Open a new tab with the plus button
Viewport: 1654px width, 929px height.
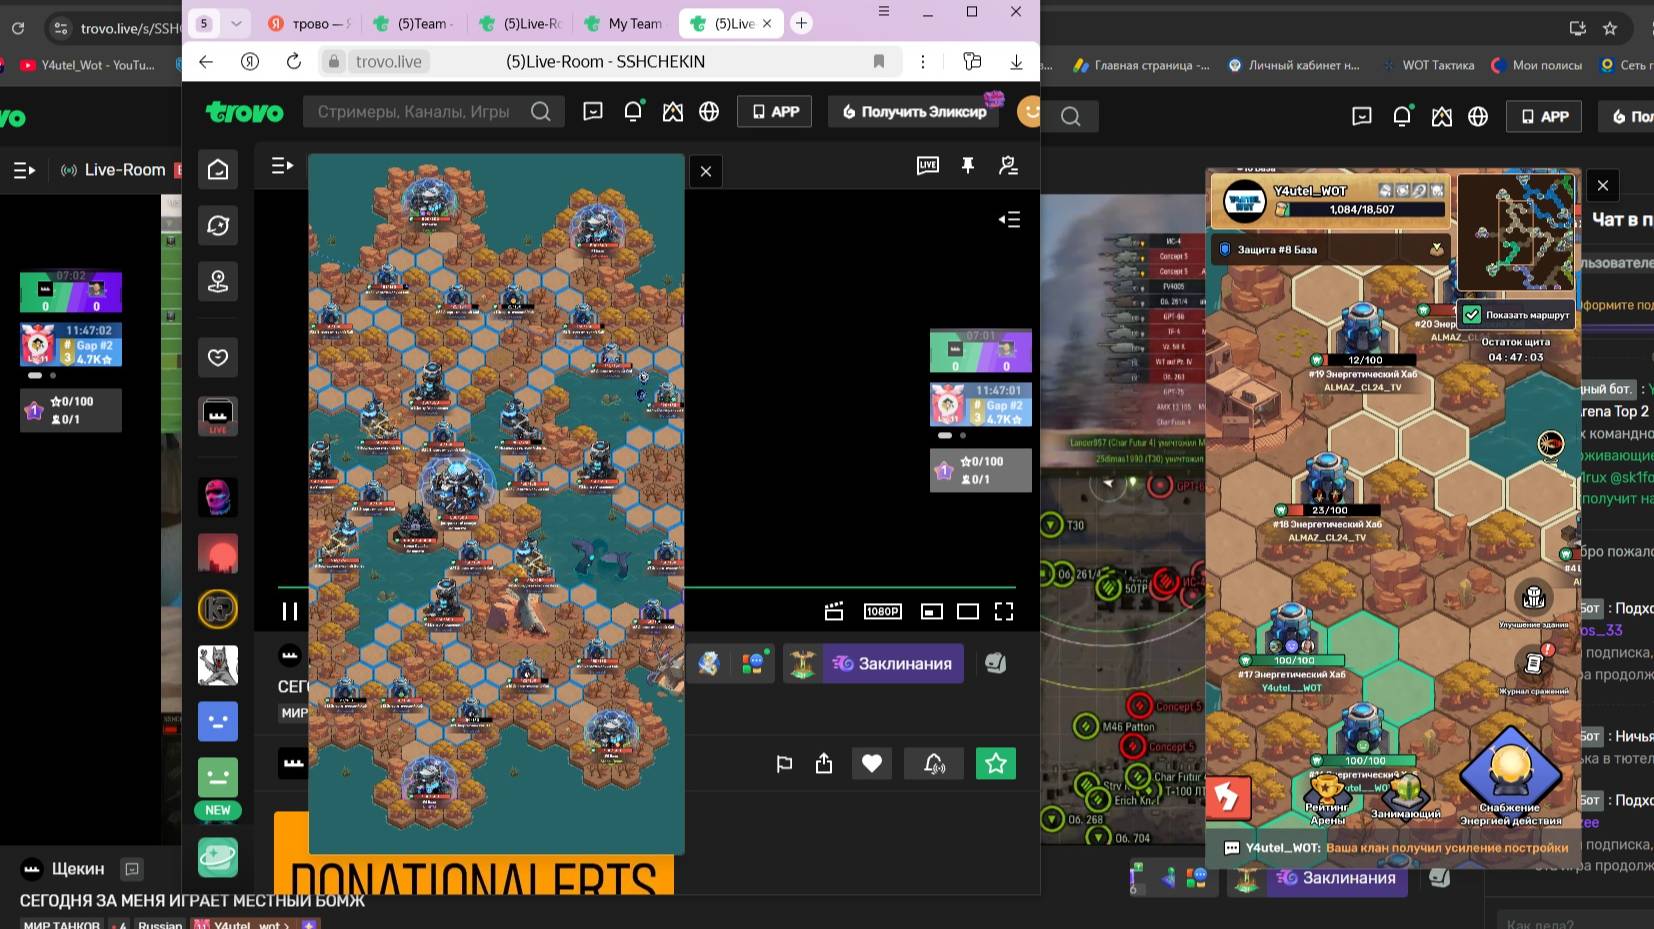click(801, 23)
